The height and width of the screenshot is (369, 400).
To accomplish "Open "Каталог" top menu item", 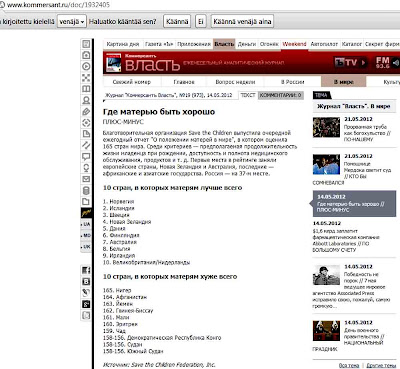I will [352, 44].
